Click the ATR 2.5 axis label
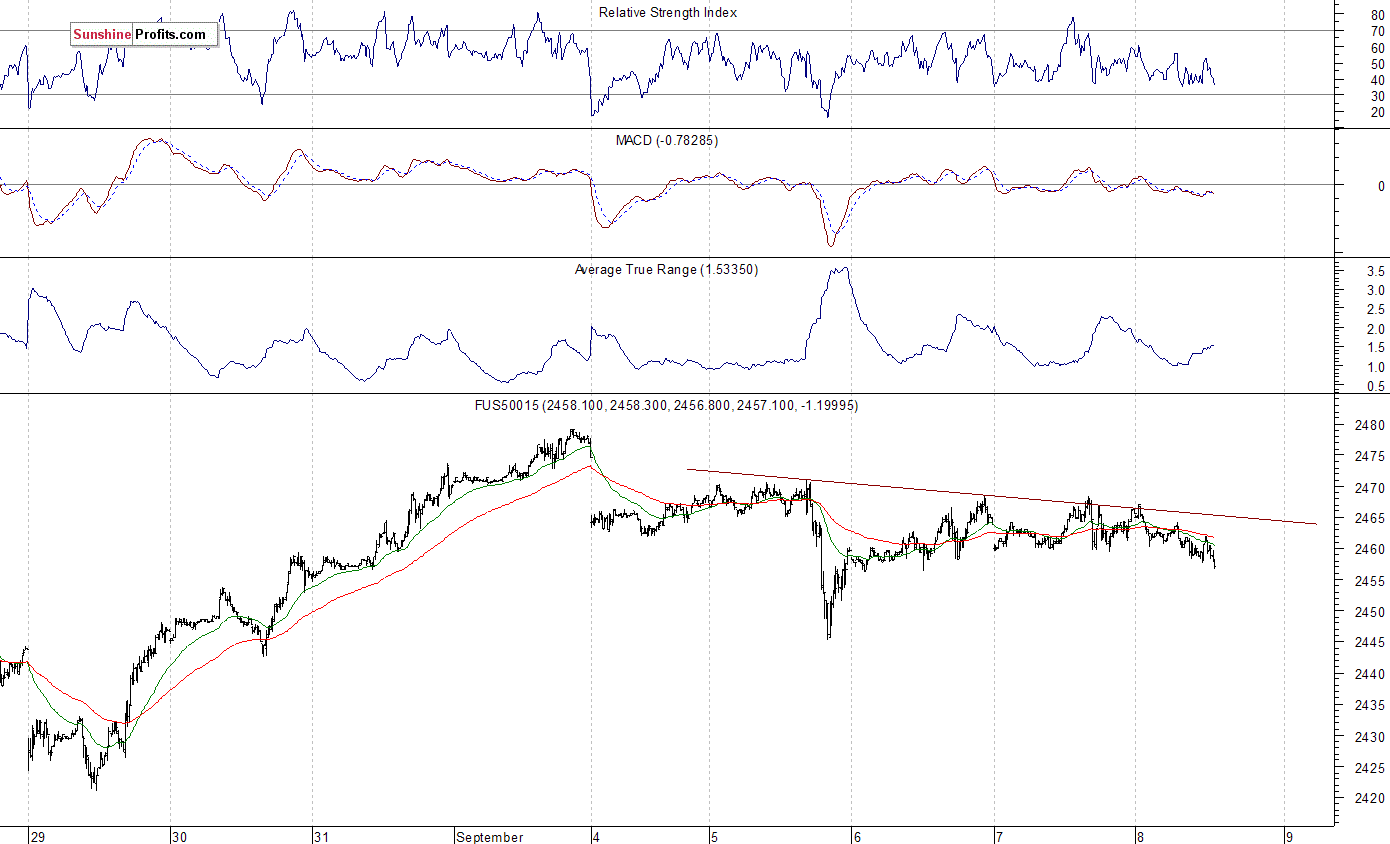Screen dimensions: 1390x844 pyautogui.click(x=1375, y=310)
